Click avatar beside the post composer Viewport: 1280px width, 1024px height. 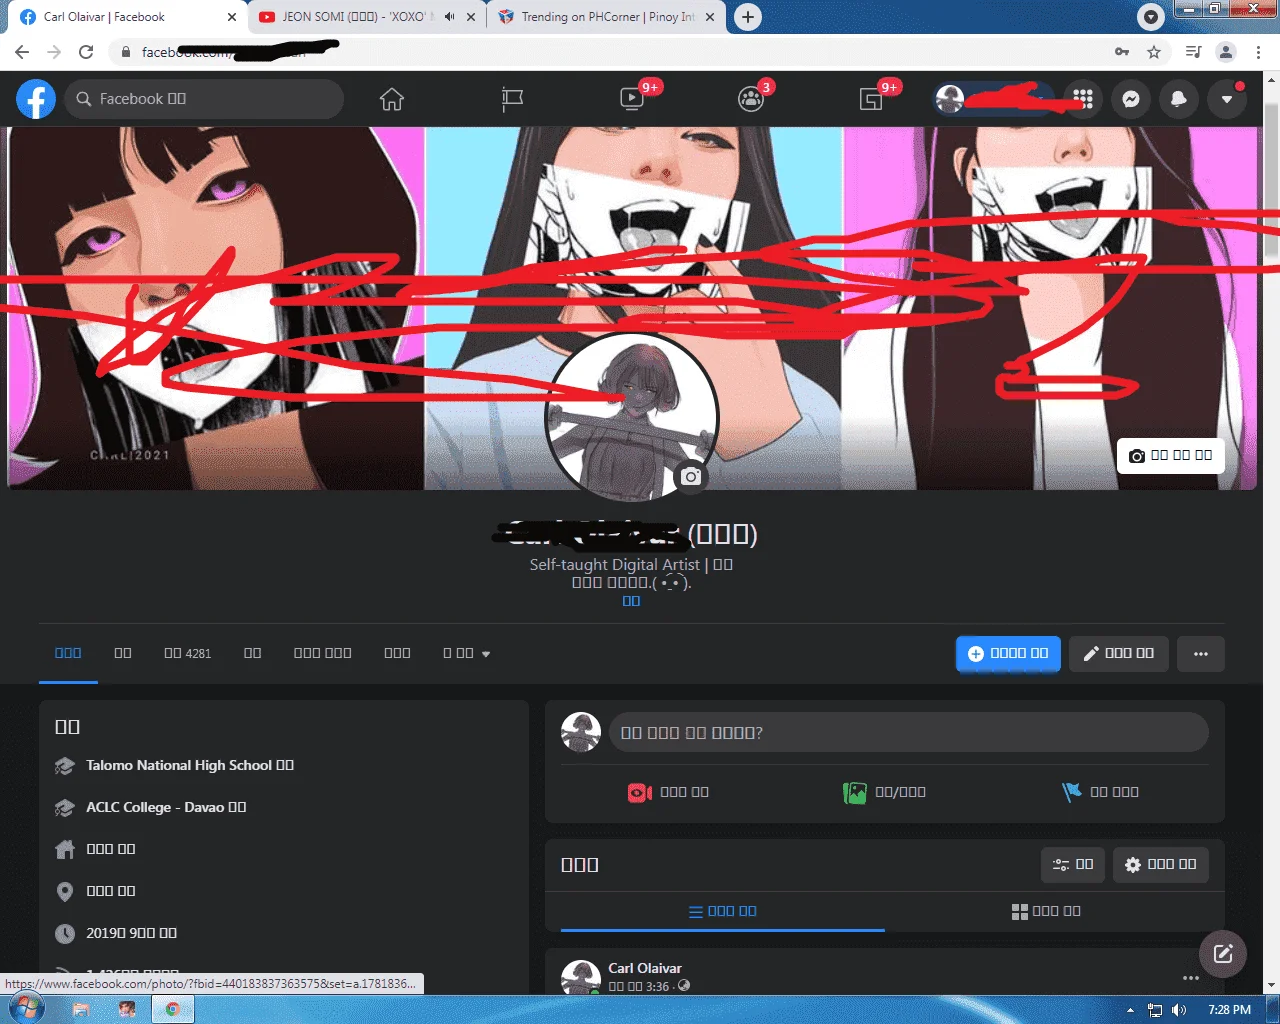tap(581, 733)
